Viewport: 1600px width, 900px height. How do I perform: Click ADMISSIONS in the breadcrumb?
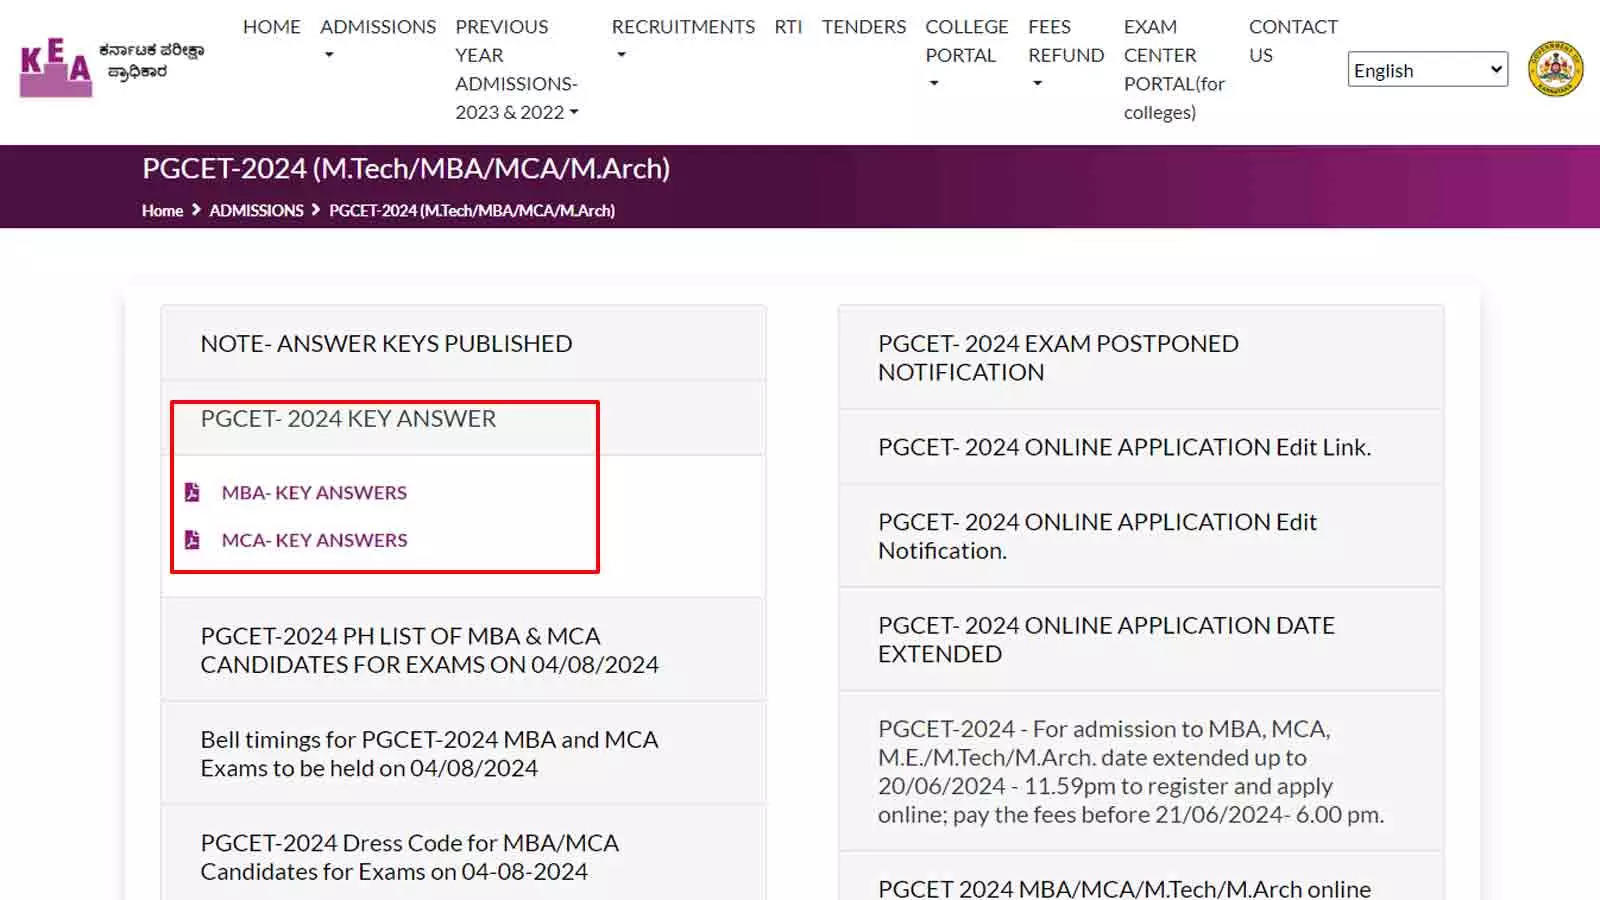(256, 211)
